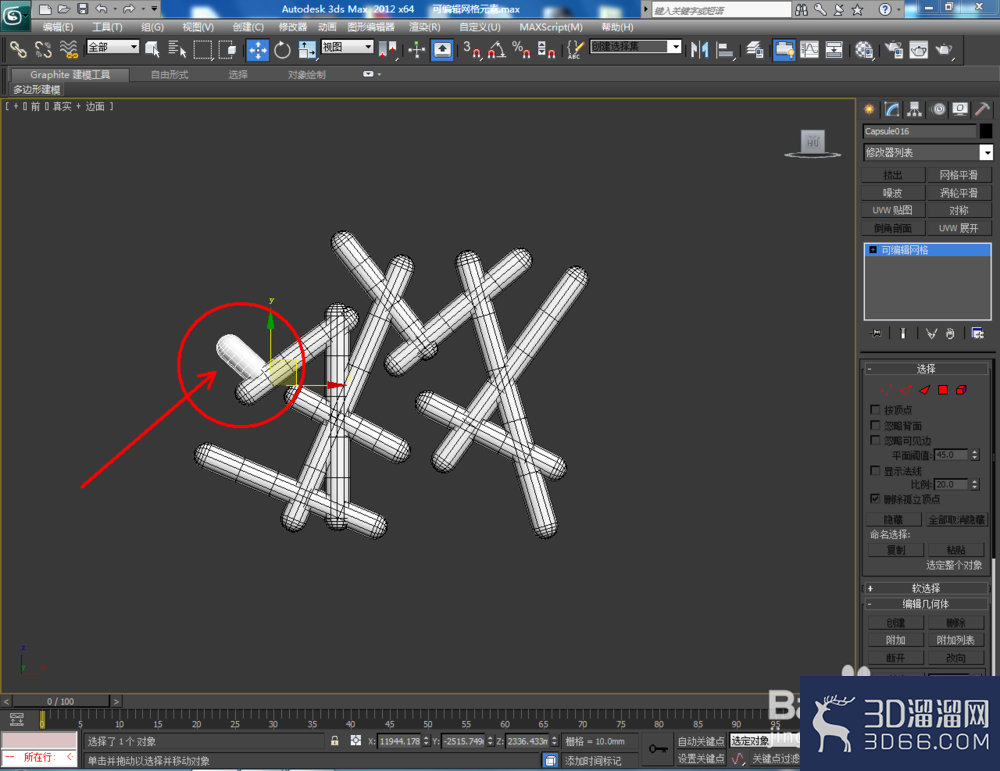Click Use Pivot Point Center icon

pyautogui.click(x=387, y=50)
